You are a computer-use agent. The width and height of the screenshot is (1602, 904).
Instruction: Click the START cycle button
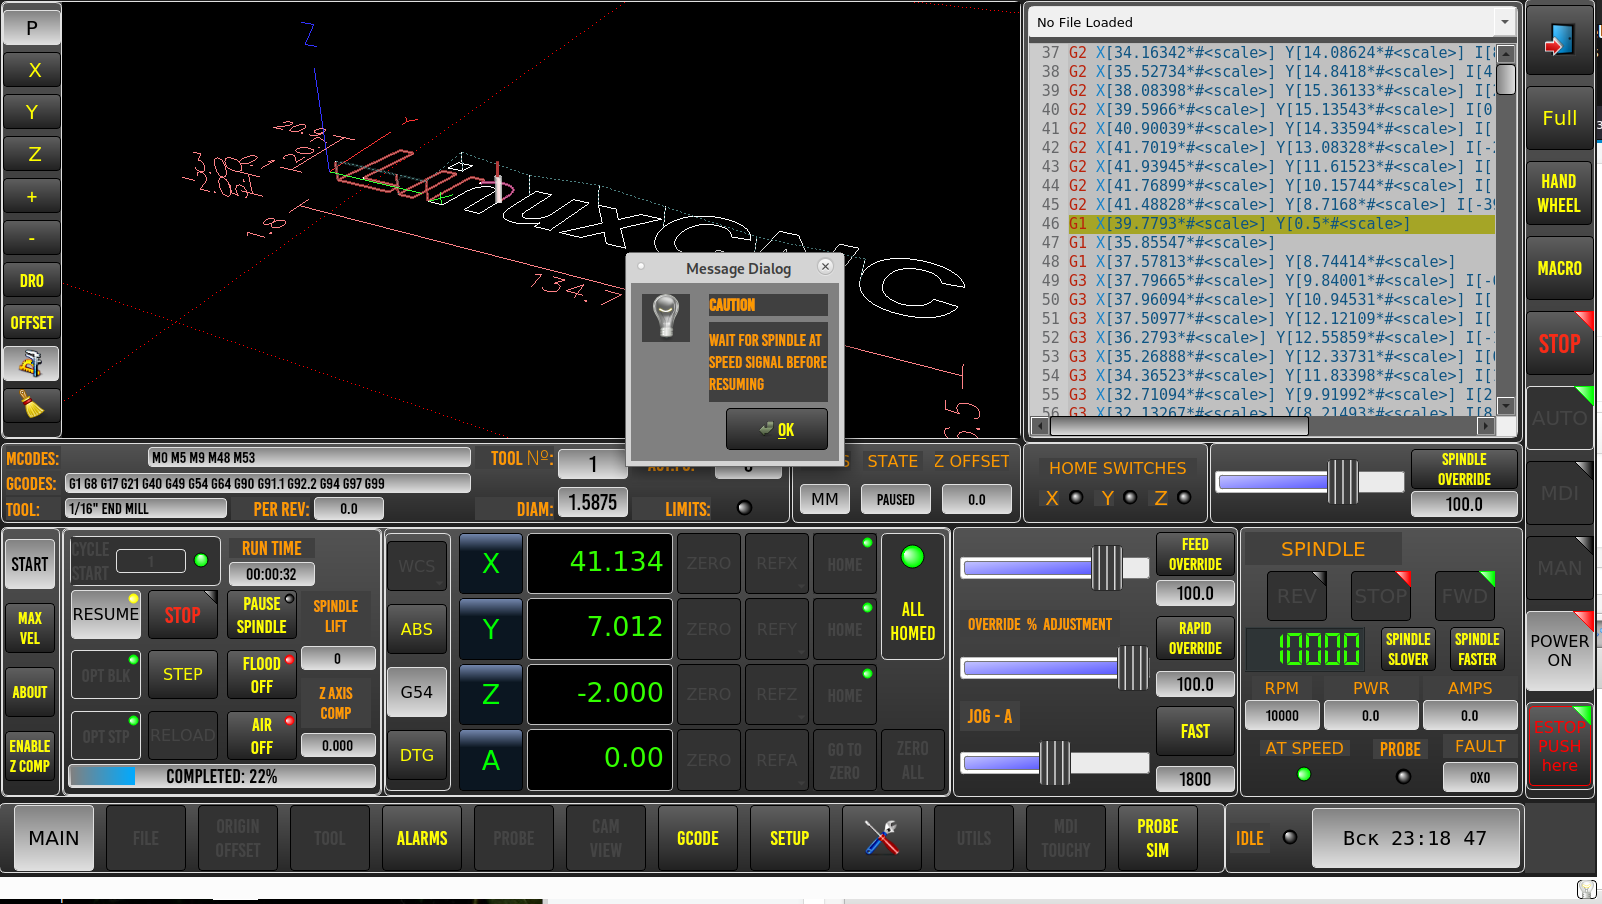pos(30,565)
